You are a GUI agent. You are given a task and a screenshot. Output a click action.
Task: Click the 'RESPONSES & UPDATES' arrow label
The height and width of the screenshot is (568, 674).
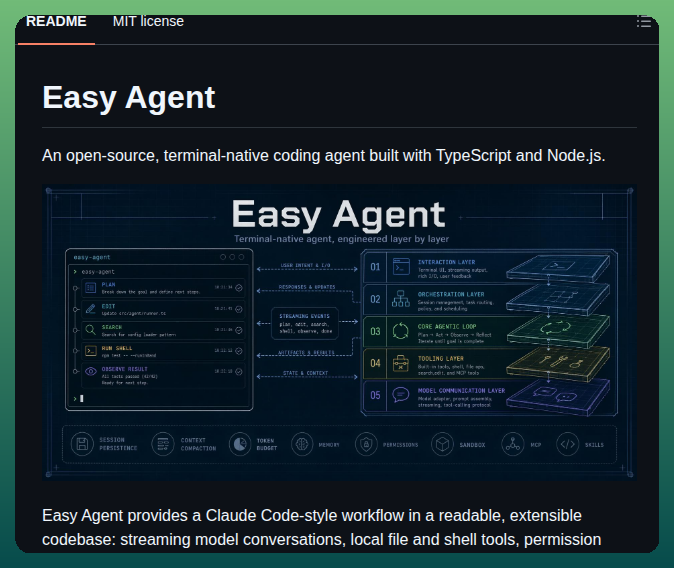307,287
